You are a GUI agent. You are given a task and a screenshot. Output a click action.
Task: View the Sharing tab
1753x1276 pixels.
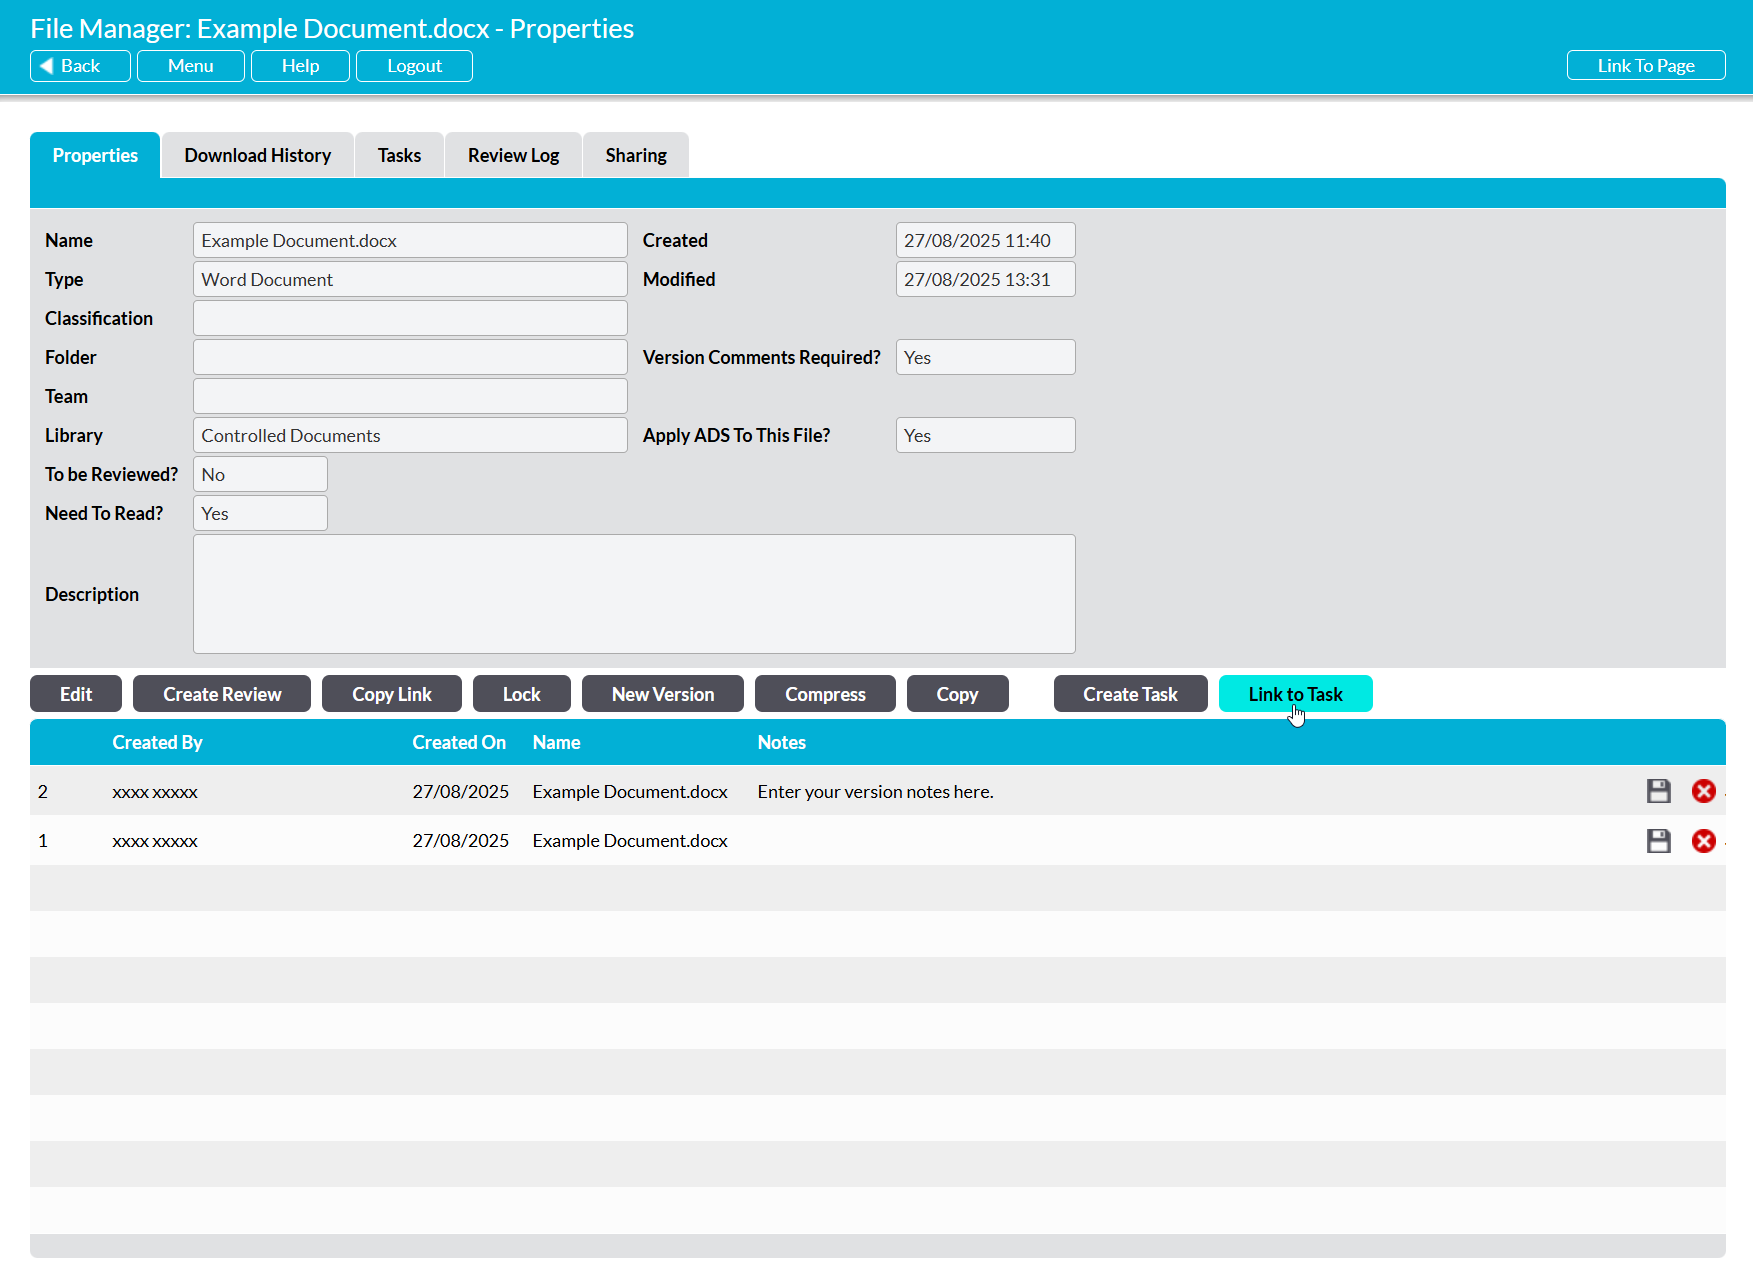[635, 155]
